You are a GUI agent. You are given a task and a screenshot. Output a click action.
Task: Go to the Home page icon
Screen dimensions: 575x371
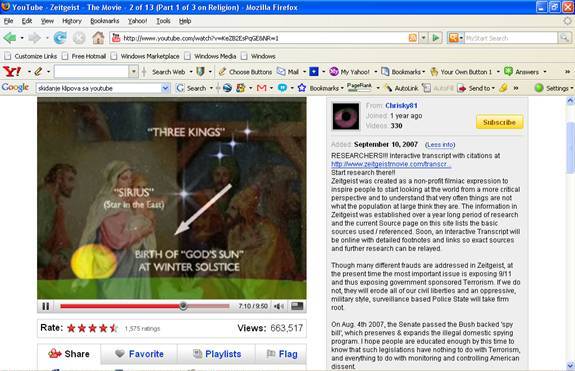[98, 38]
